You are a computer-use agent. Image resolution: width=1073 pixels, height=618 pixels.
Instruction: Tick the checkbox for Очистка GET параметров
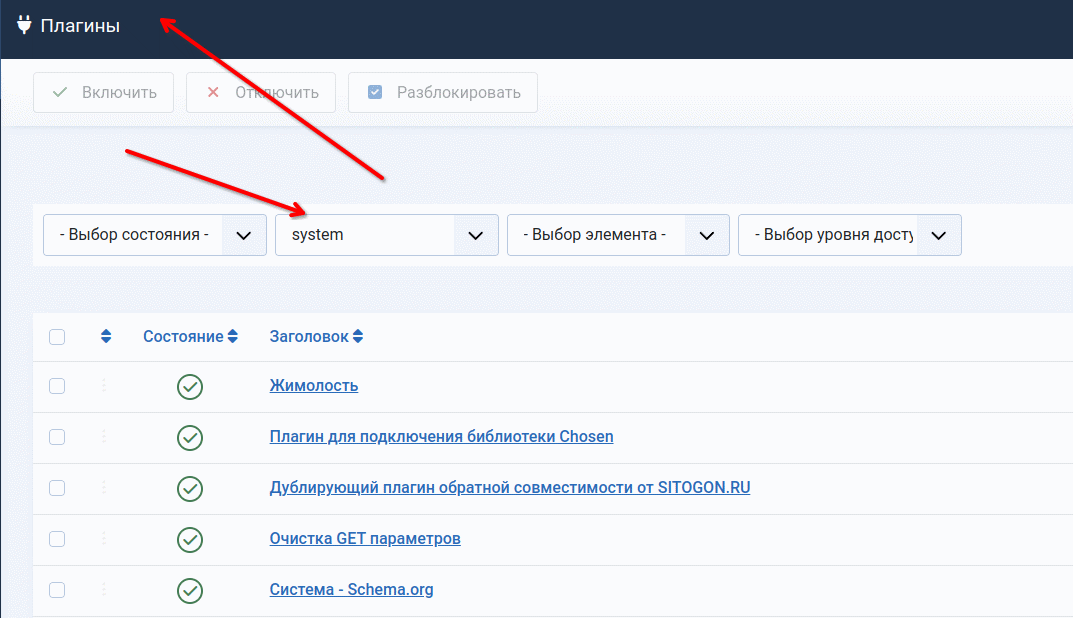57,539
